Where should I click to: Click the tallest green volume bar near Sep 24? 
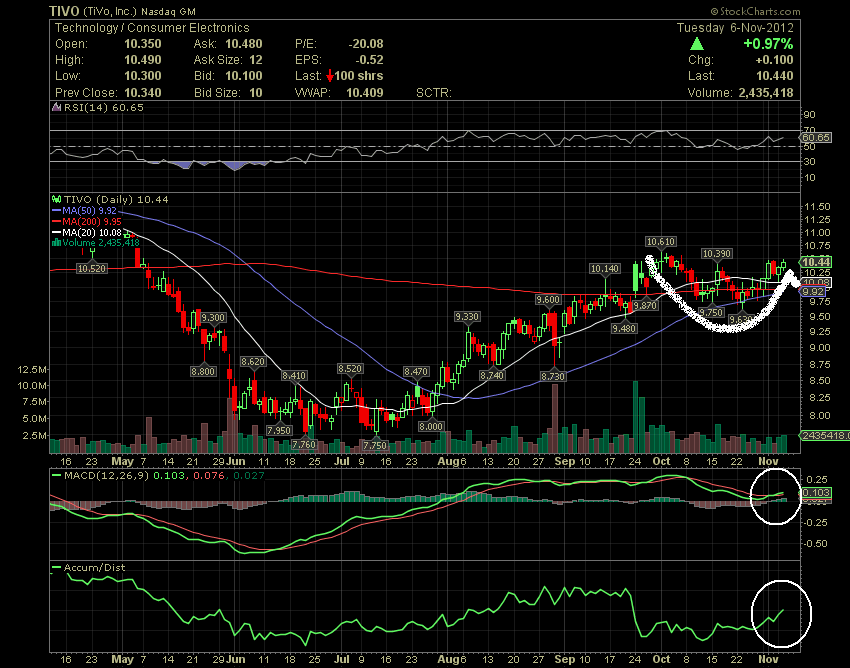(x=635, y=416)
